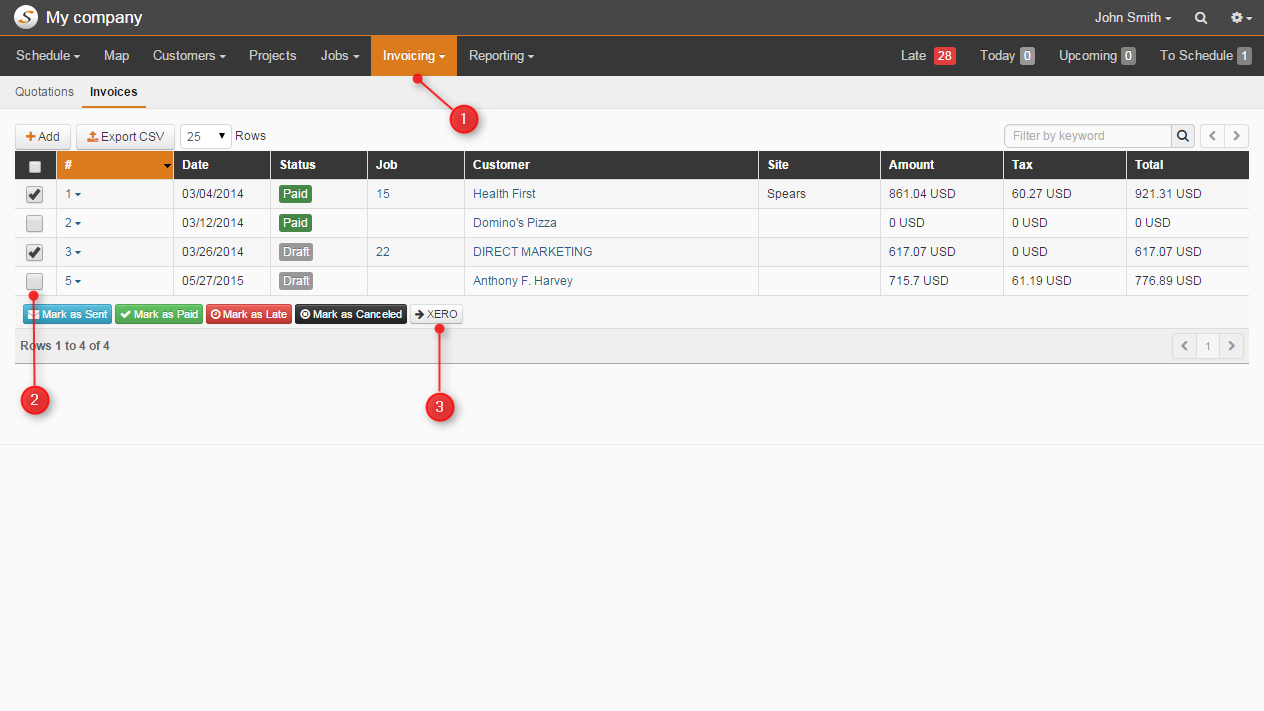Viewport: 1264px width, 711px height.
Task: Open customer Domino's Pizza link
Action: coord(515,223)
